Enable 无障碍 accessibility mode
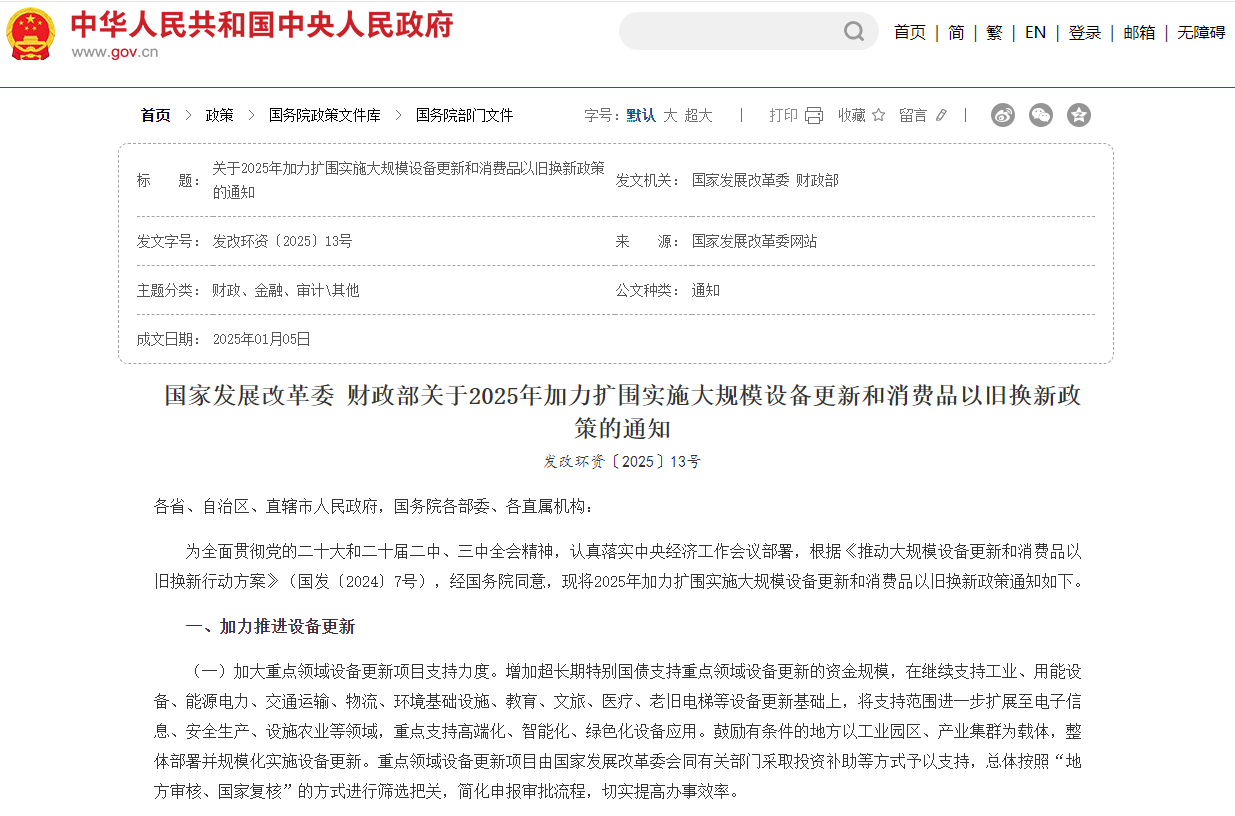This screenshot has width=1235, height=816. click(1200, 33)
